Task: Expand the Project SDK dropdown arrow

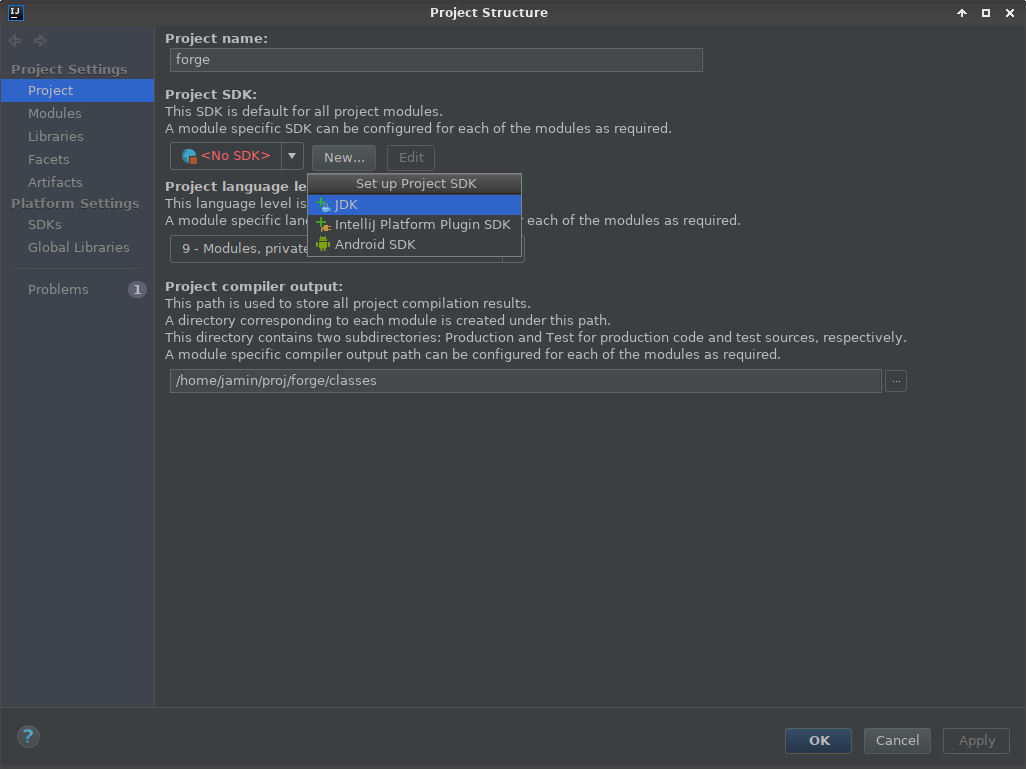Action: tap(292, 156)
